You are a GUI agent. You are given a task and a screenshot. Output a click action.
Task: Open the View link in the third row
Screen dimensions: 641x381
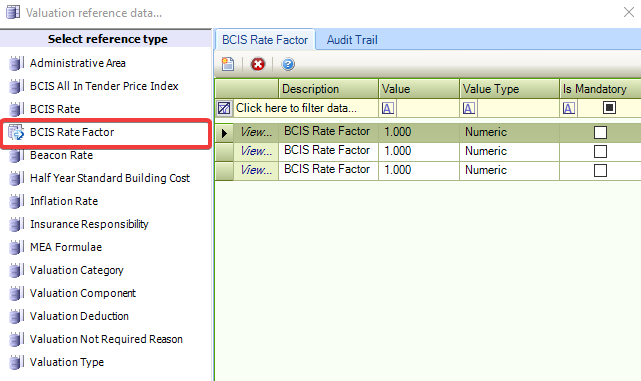pos(256,170)
